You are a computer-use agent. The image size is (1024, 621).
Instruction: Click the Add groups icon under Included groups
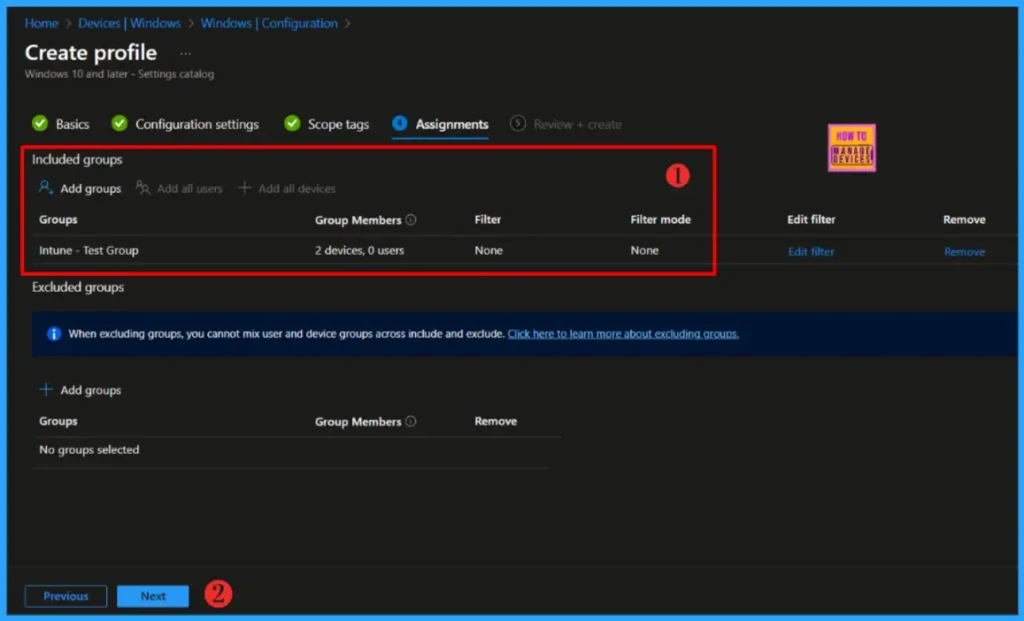[x=46, y=188]
